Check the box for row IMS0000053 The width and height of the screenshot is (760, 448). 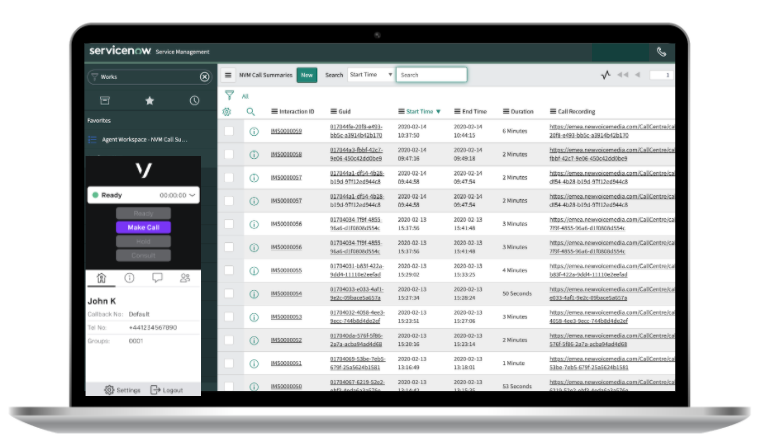coord(229,317)
